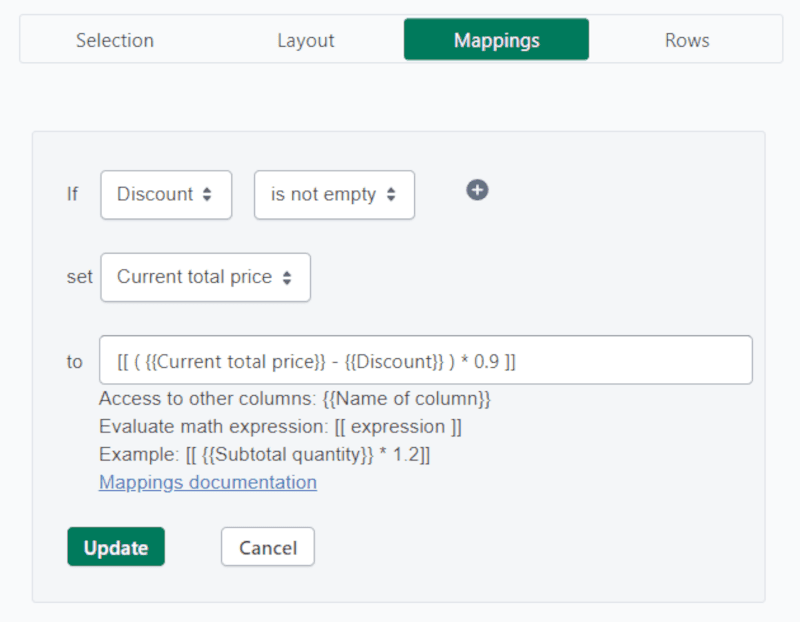Image resolution: width=800 pixels, height=622 pixels.
Task: Open the Mappings documentation link
Action: [x=208, y=482]
